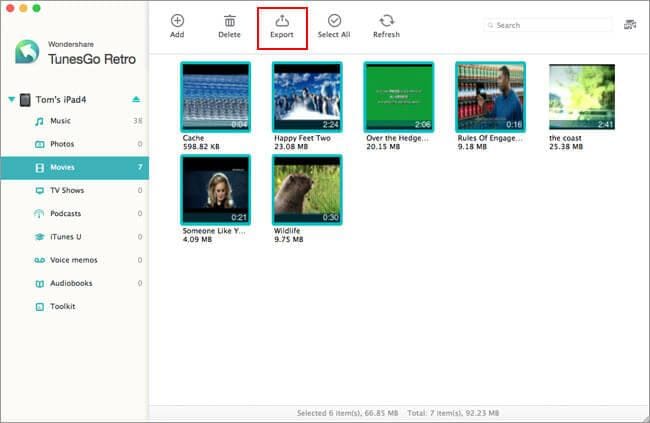Open the TV Shows category
This screenshot has width=650, height=423.
tap(75, 191)
